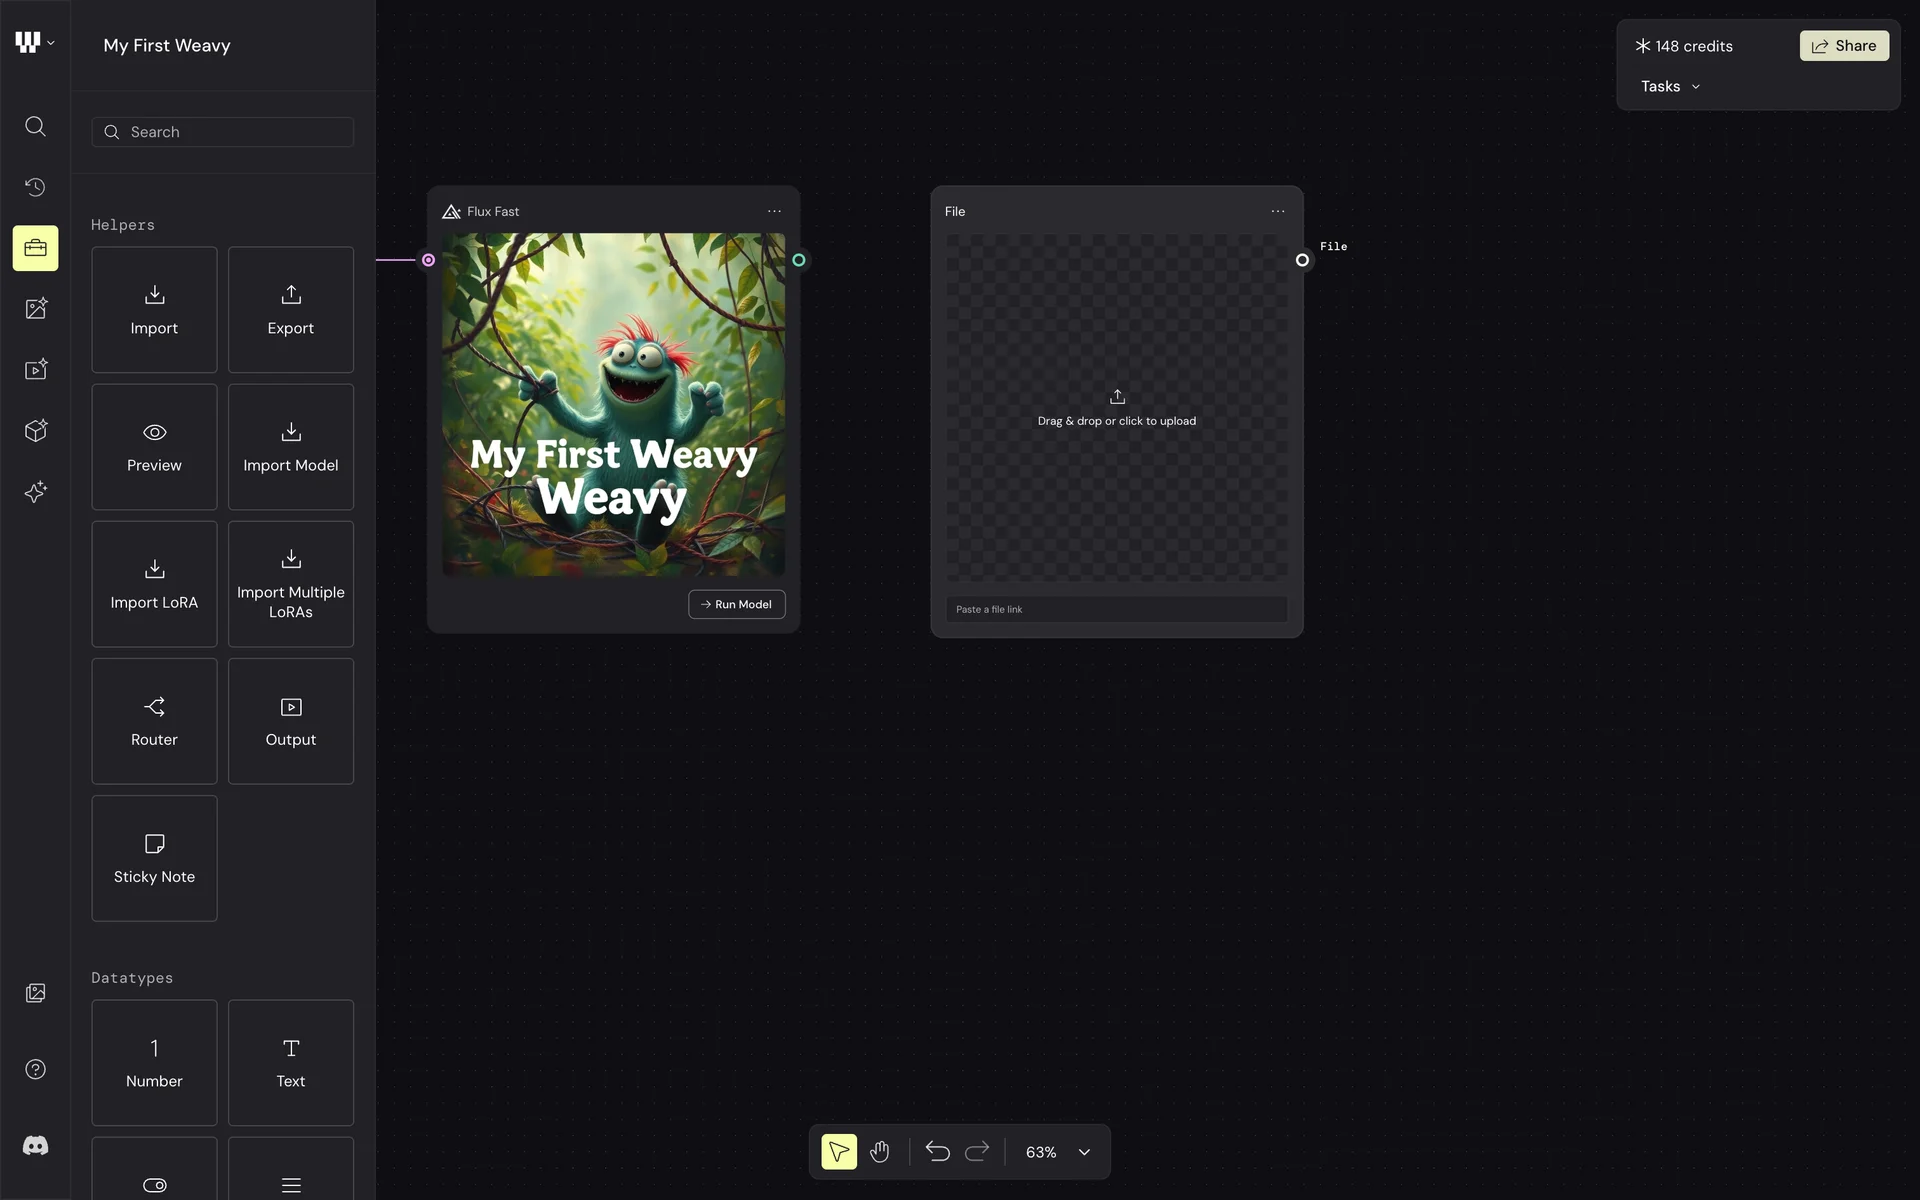Click the Paste a file link field

click(x=1116, y=609)
